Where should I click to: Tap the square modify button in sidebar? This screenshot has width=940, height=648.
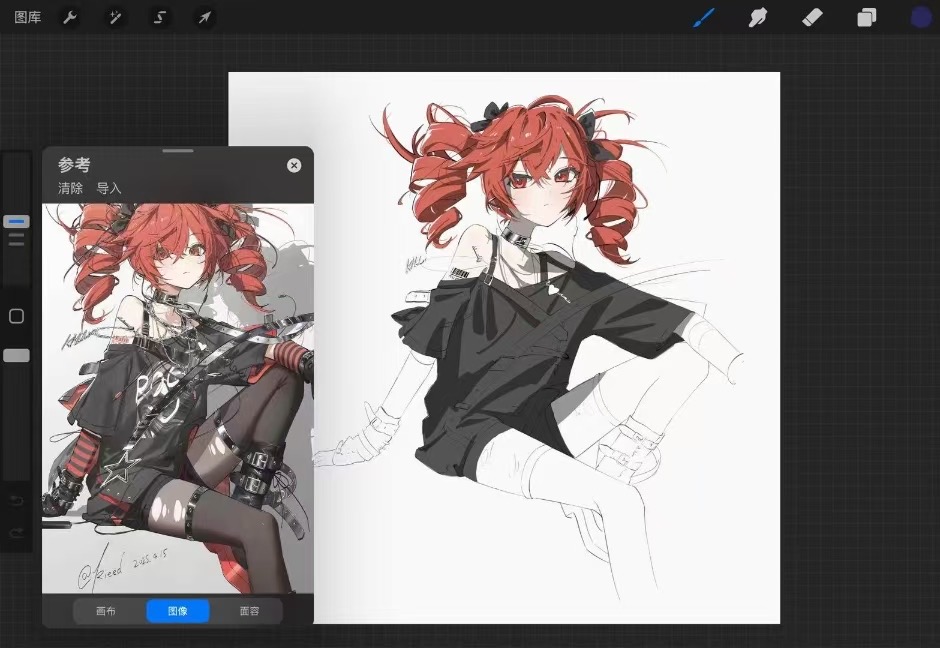[16, 316]
